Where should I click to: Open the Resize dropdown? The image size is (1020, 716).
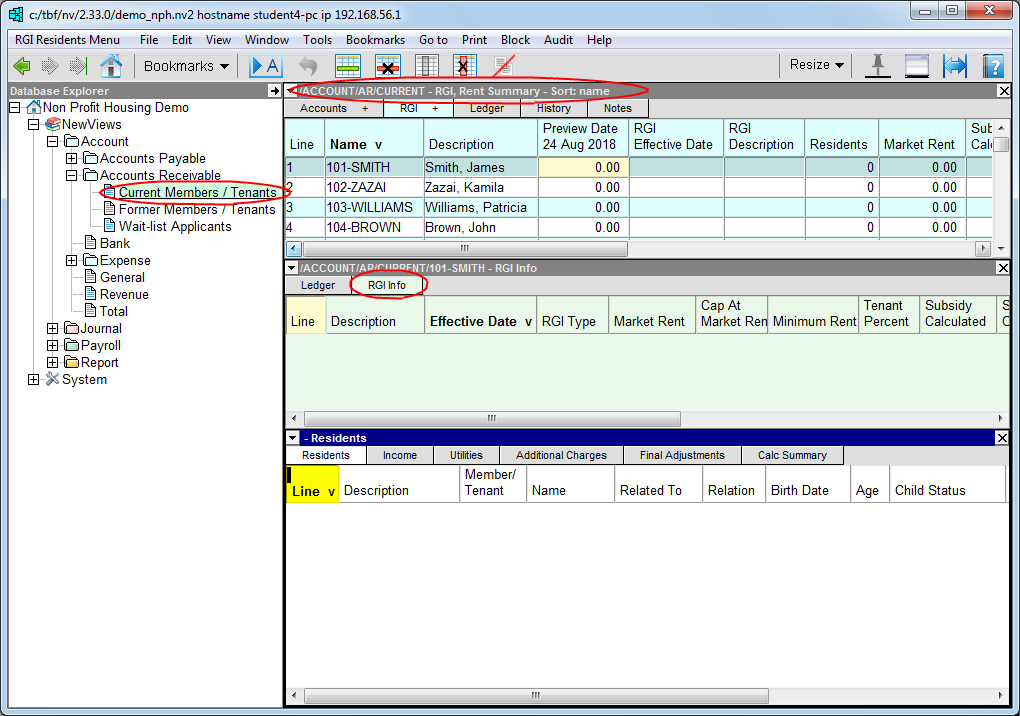coord(817,65)
